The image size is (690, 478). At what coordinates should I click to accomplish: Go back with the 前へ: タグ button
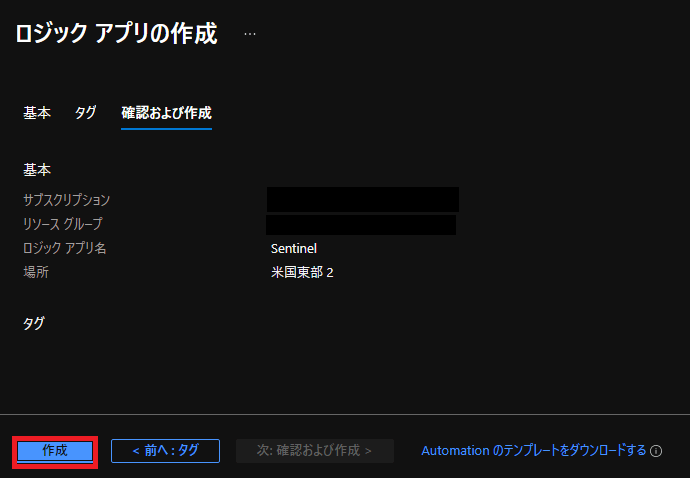coord(165,451)
